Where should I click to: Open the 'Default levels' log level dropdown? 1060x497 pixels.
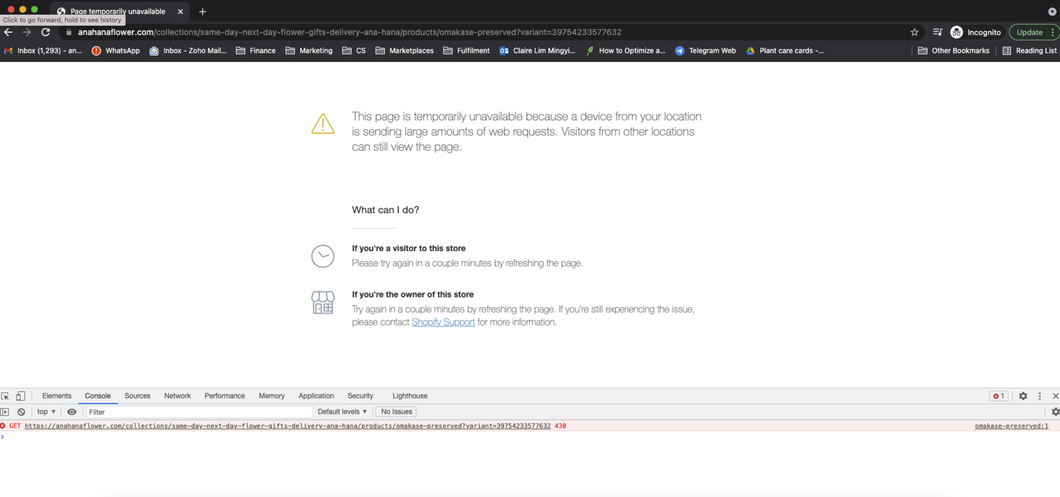(x=342, y=412)
